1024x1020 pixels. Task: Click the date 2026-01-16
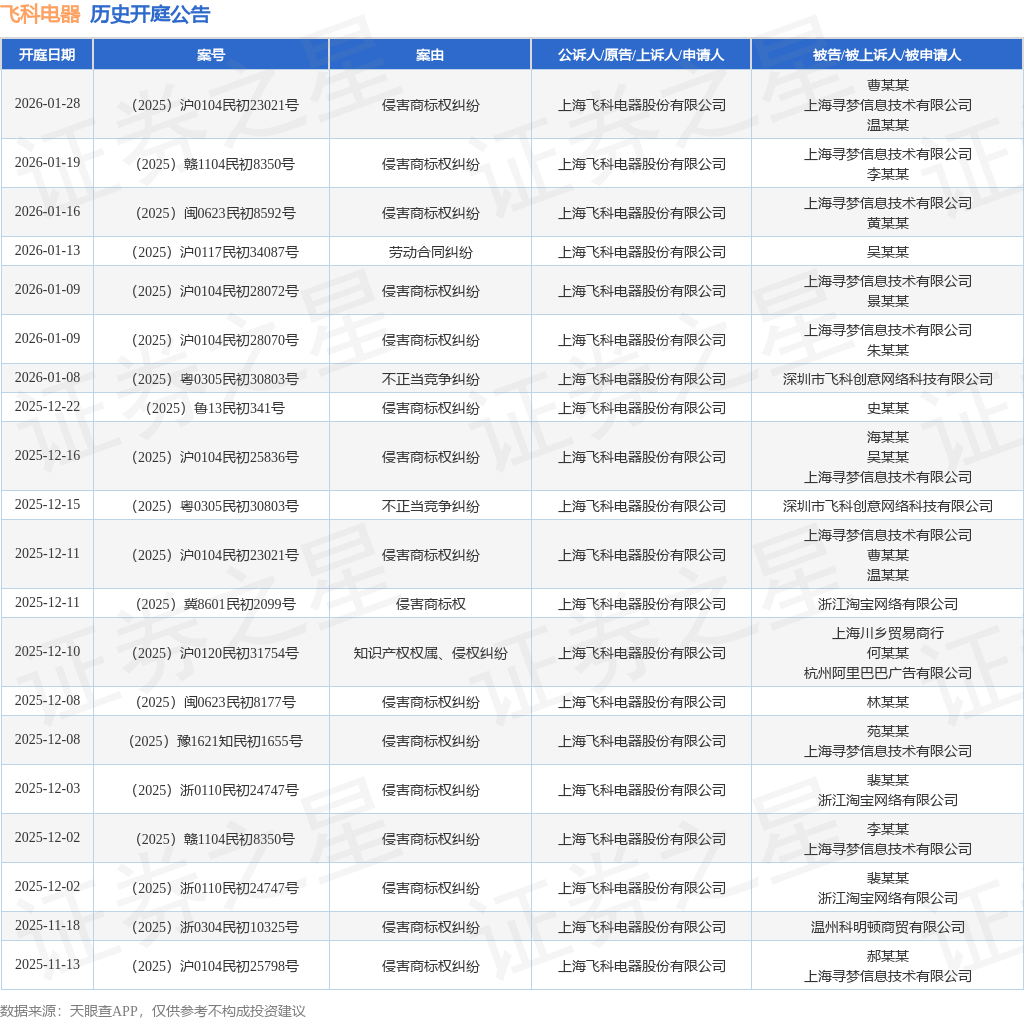[47, 212]
